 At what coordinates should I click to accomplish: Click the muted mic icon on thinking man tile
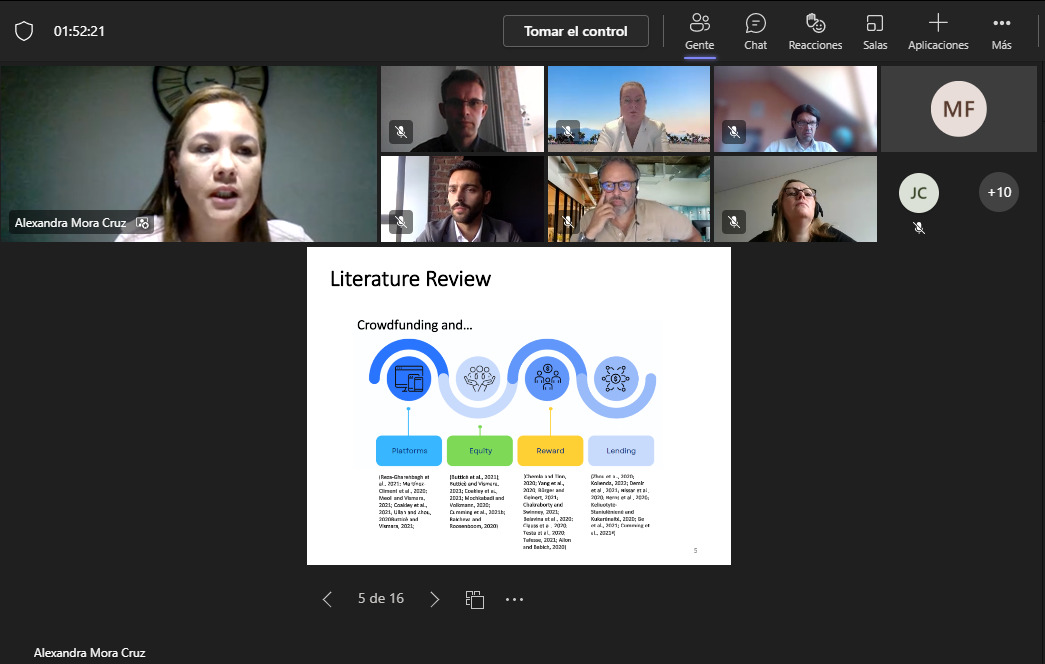pyautogui.click(x=567, y=221)
